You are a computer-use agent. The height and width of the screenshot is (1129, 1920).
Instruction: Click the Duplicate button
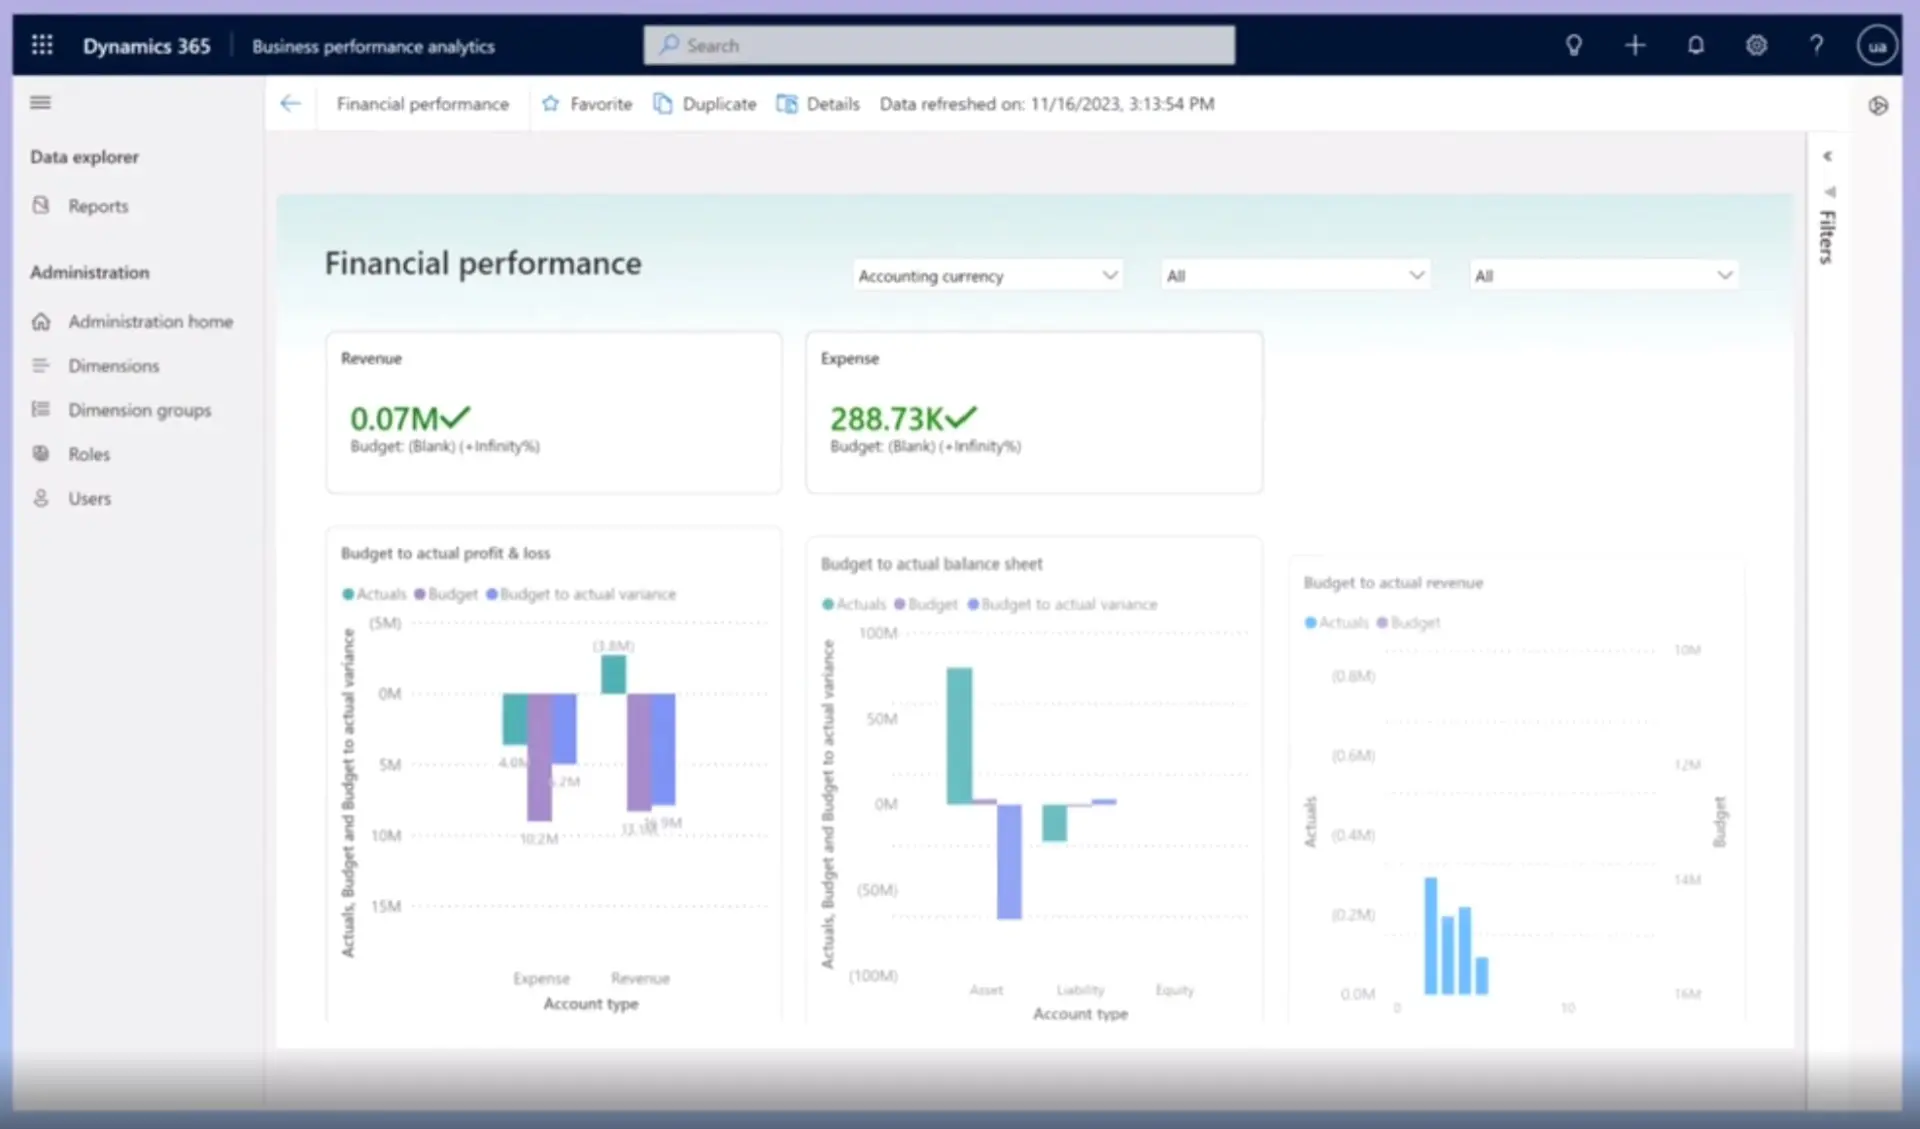(x=704, y=104)
